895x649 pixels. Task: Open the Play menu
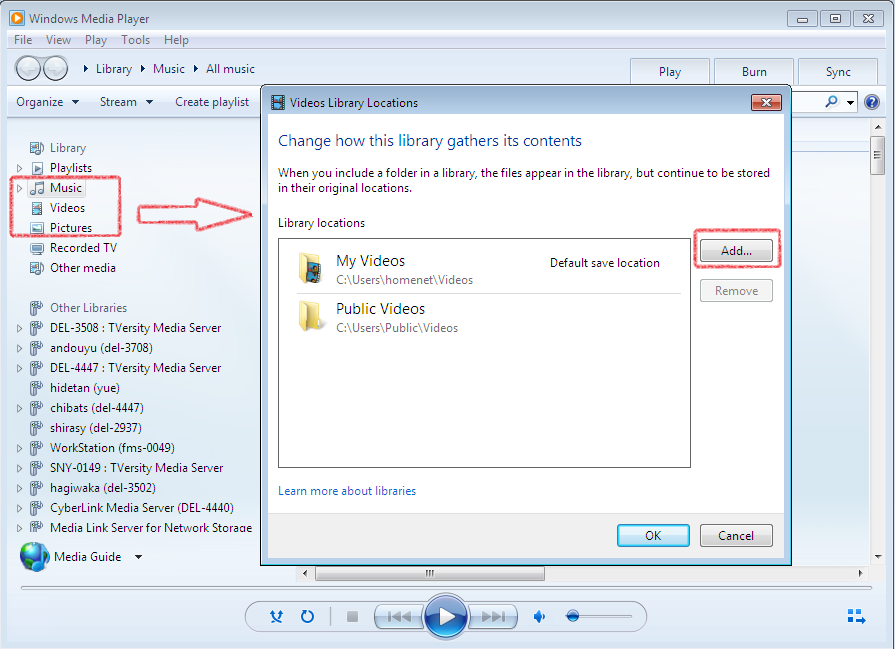point(95,40)
